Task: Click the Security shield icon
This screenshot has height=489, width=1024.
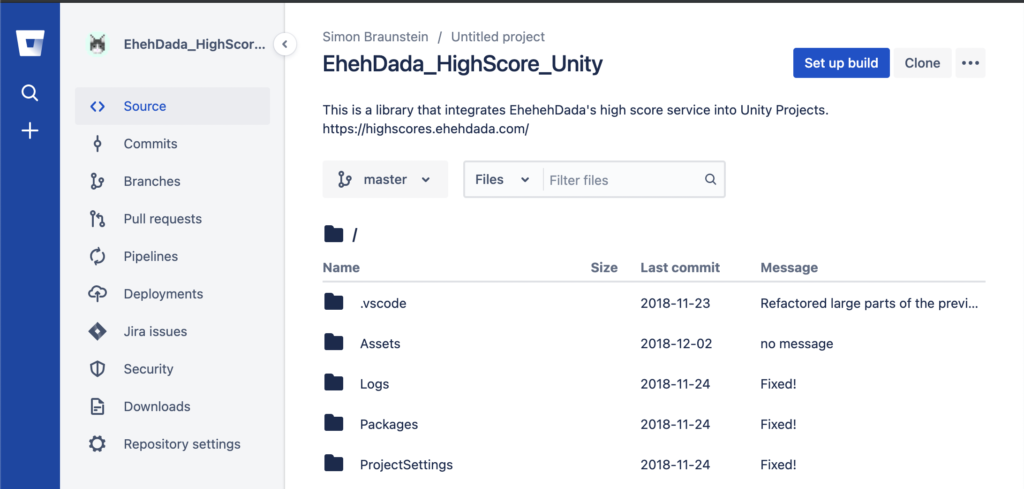Action: (x=97, y=369)
